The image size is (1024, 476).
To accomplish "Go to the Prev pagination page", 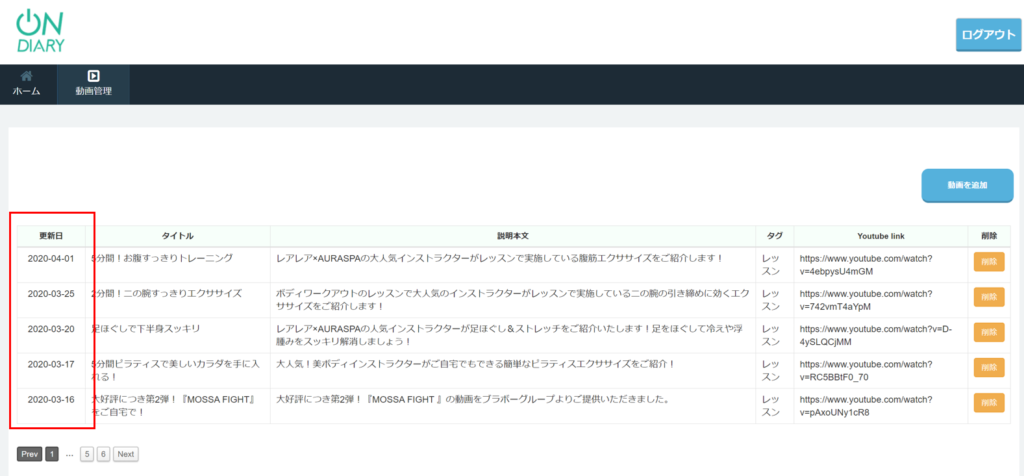I will click(30, 454).
